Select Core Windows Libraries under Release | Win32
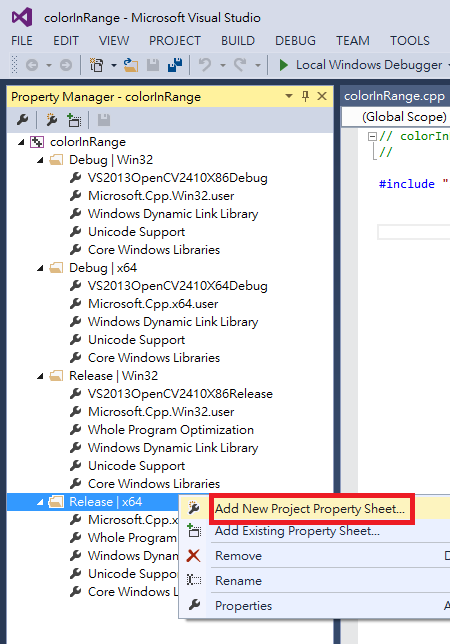 click(x=154, y=484)
